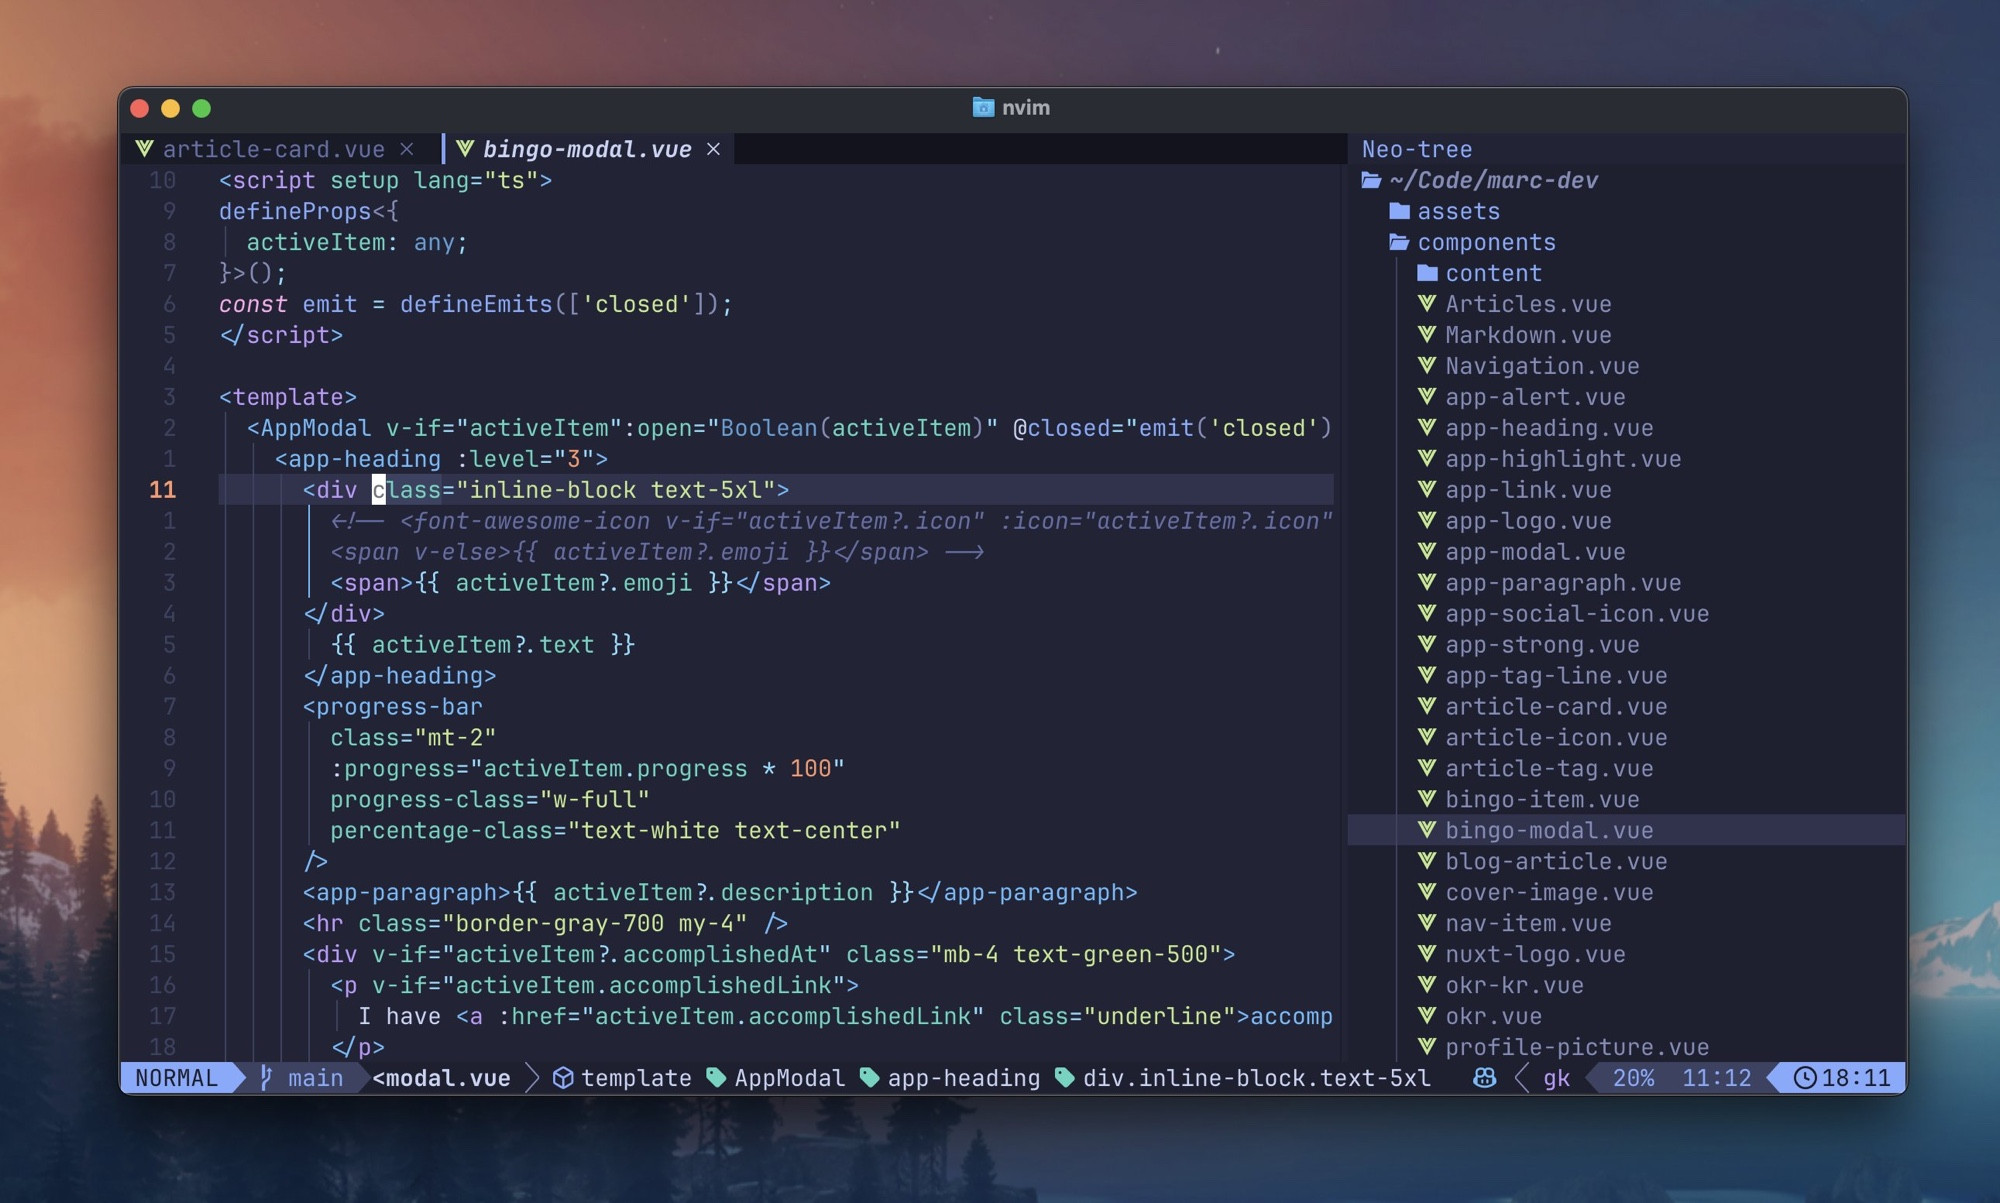Click the NORMAL mode indicator
This screenshot has width=2000, height=1203.
[176, 1078]
